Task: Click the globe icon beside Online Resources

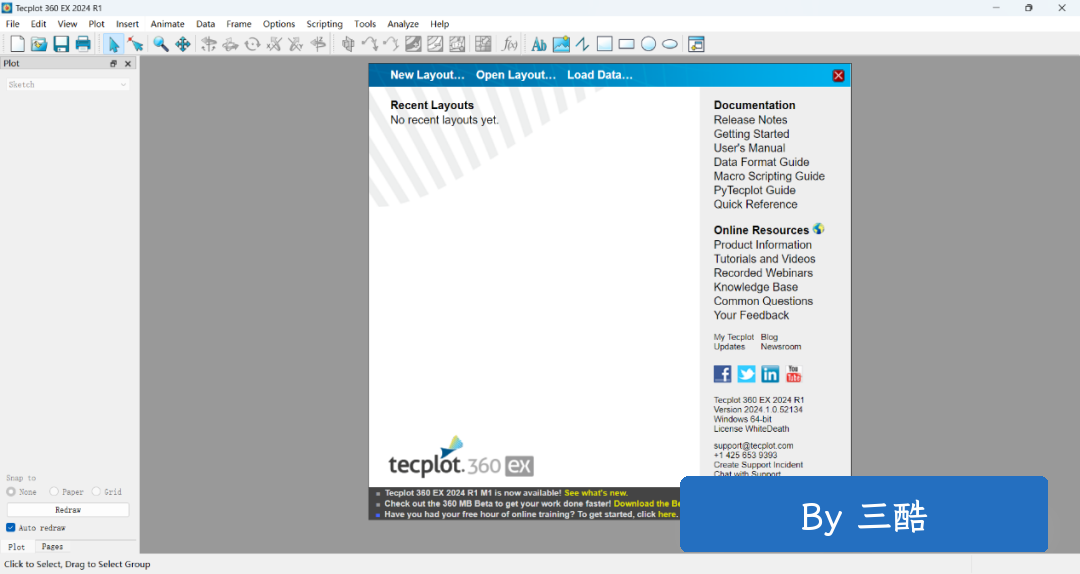Action: click(x=818, y=229)
